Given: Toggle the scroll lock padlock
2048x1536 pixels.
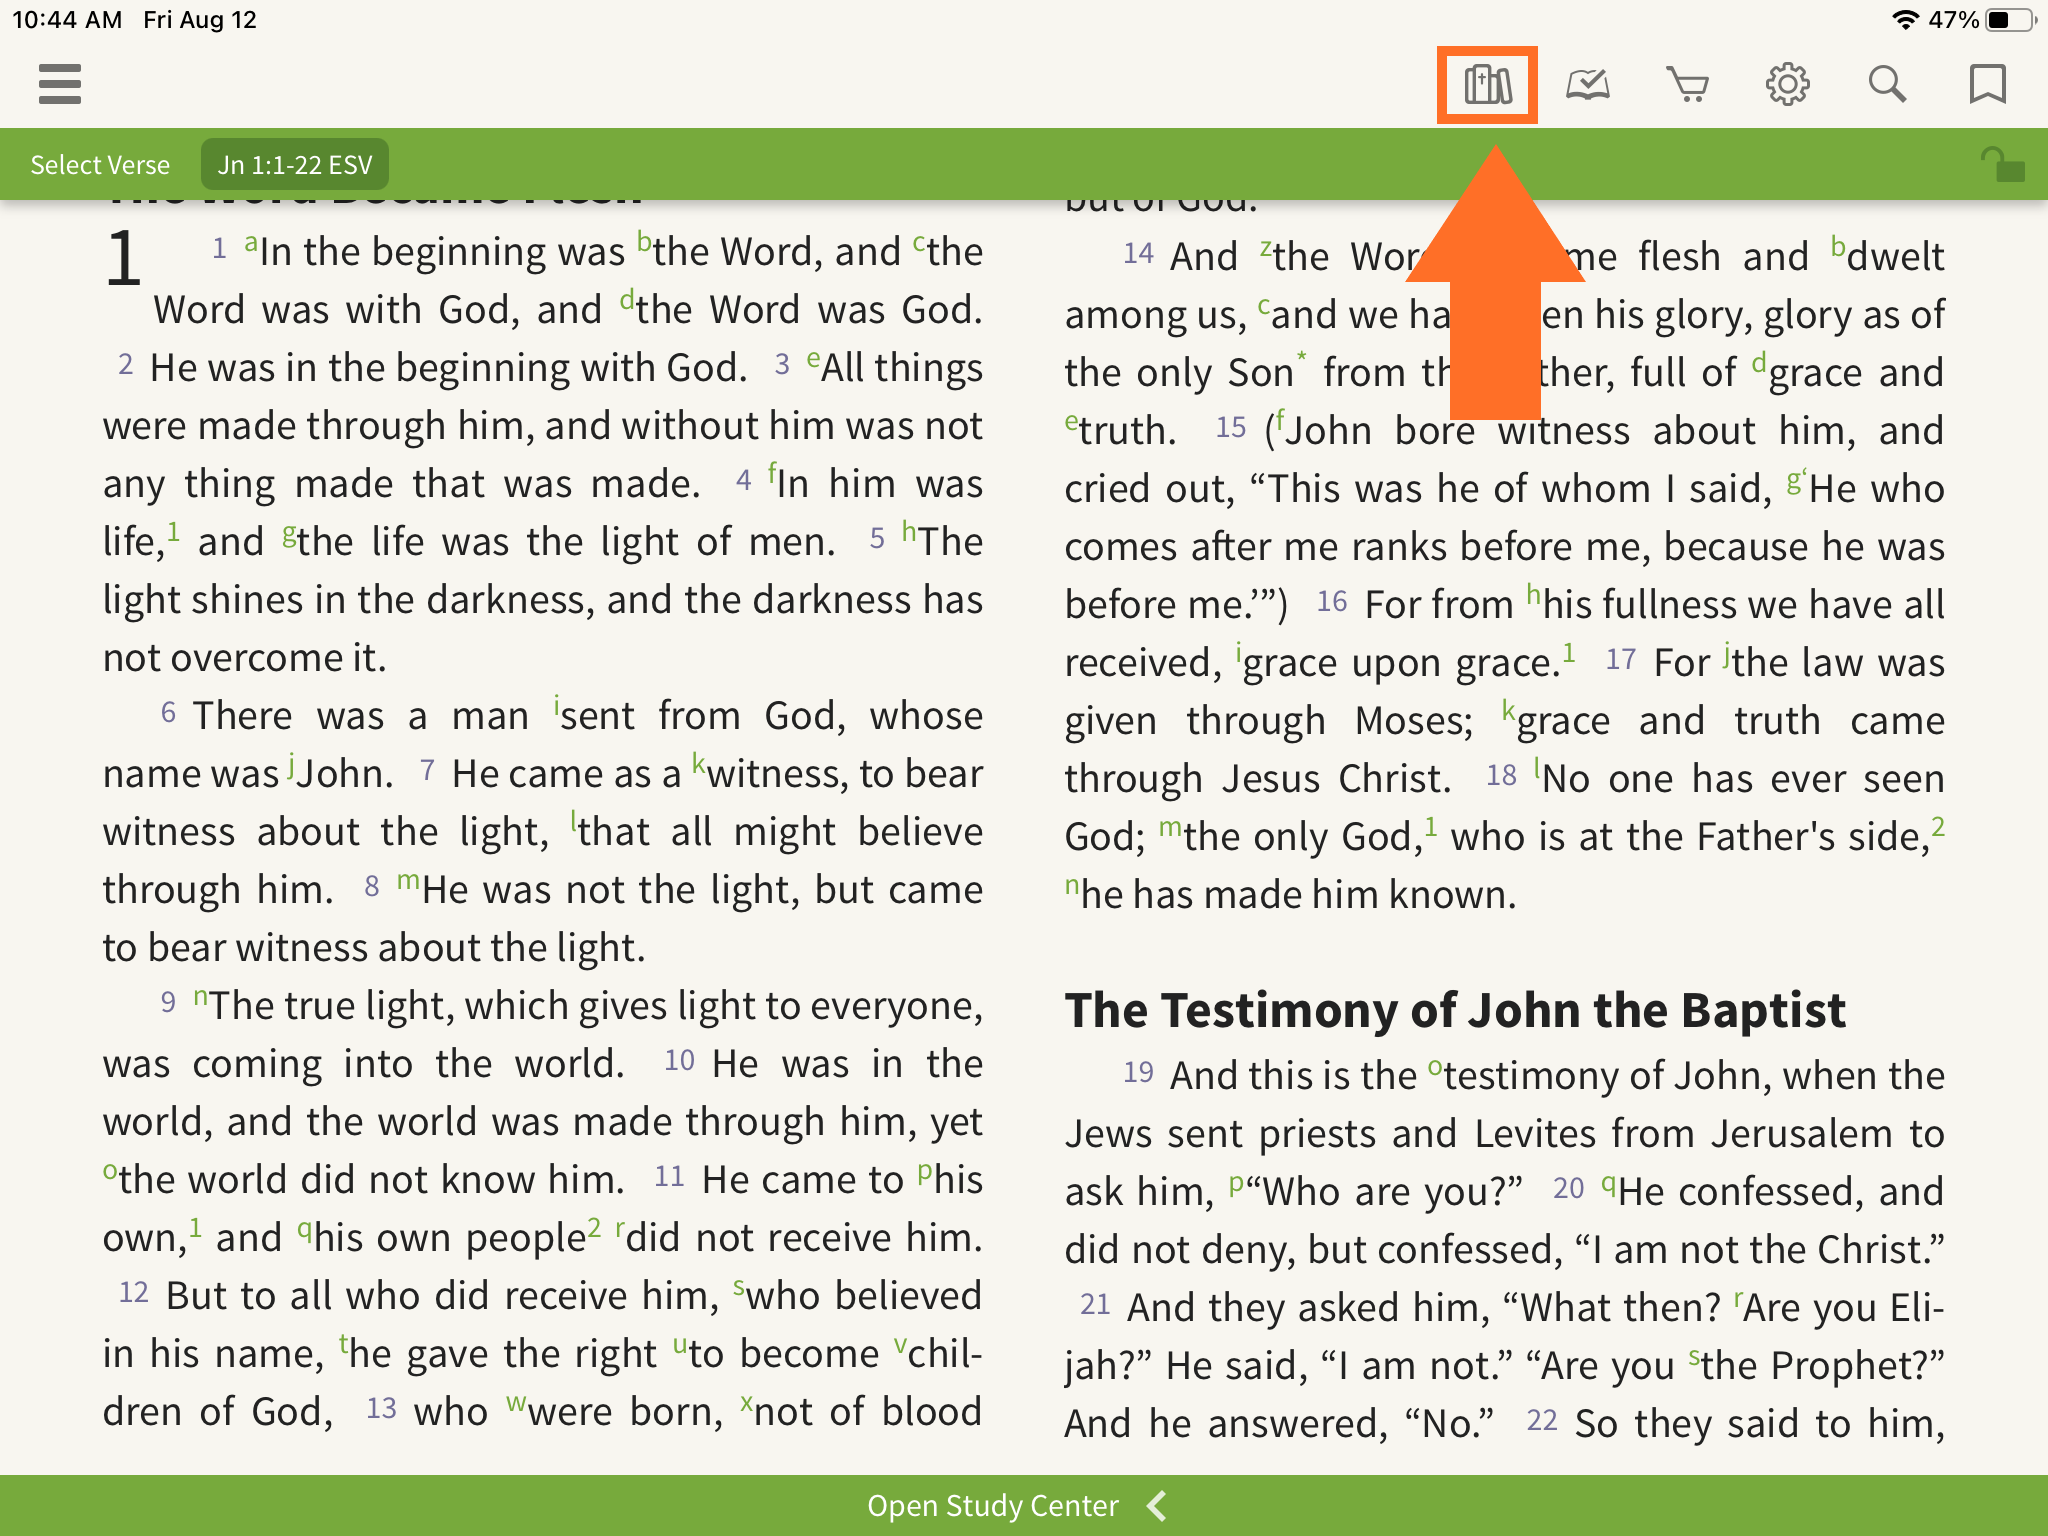Looking at the screenshot, I should pyautogui.click(x=2002, y=165).
